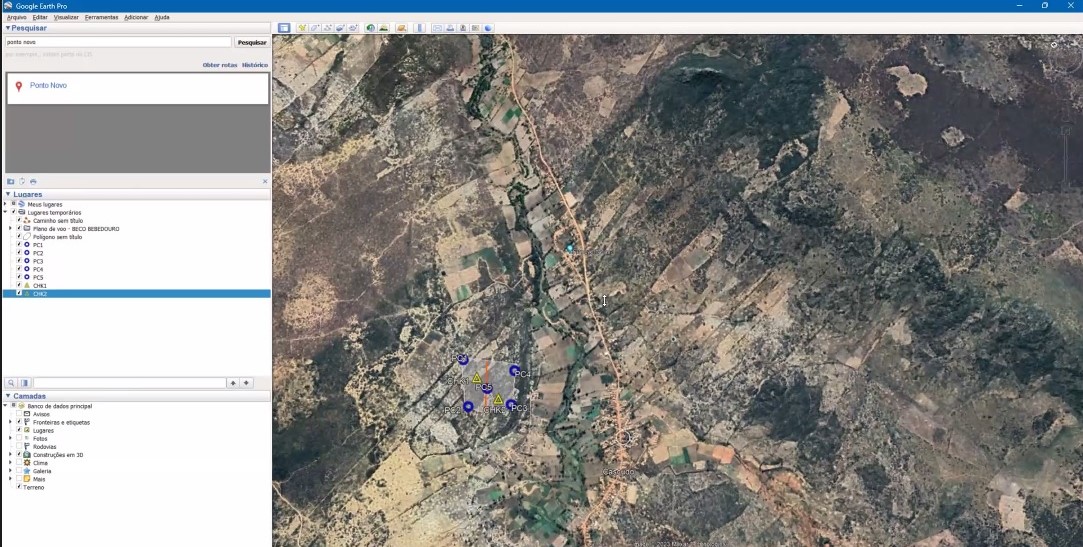Toggle the sidebar visibility toolbar button

click(x=284, y=28)
